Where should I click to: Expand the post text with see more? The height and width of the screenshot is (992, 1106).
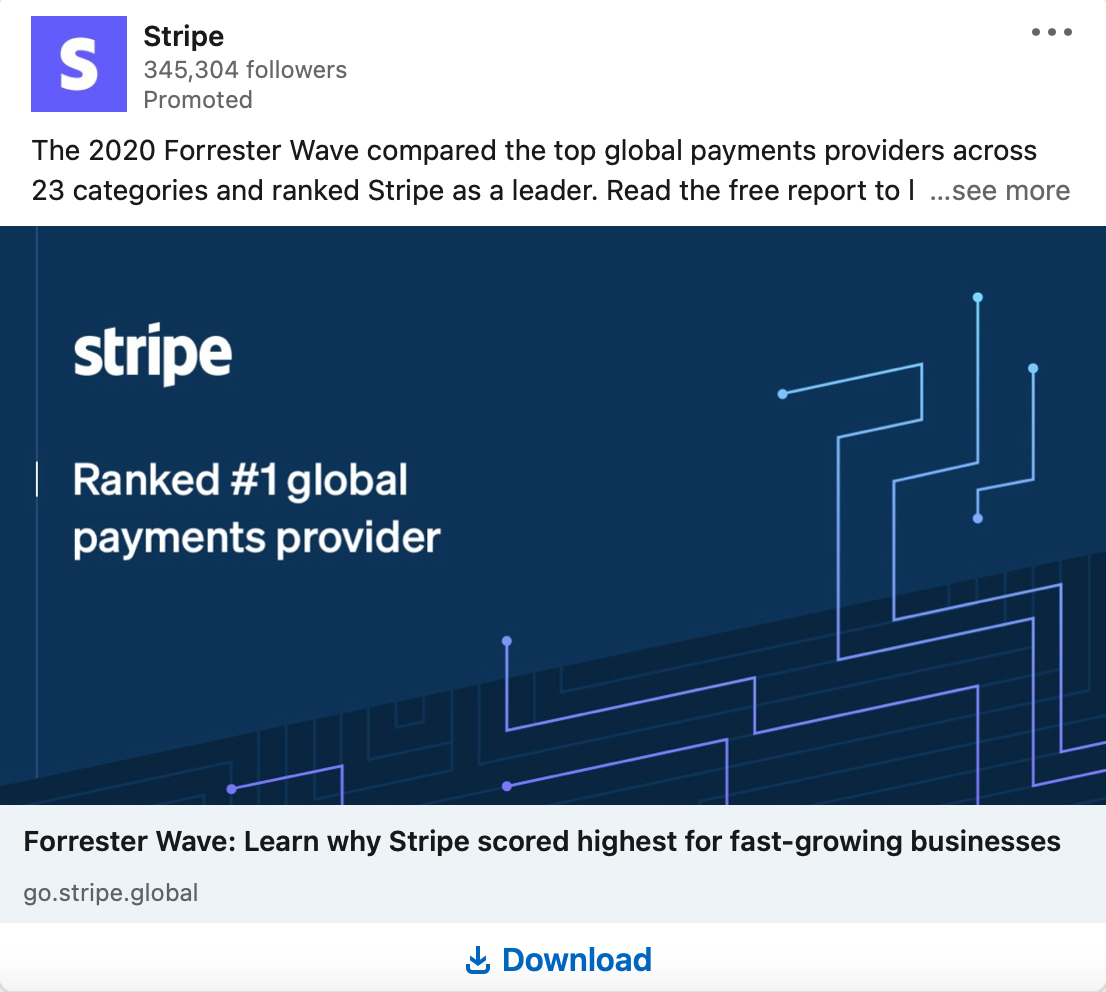(x=999, y=190)
